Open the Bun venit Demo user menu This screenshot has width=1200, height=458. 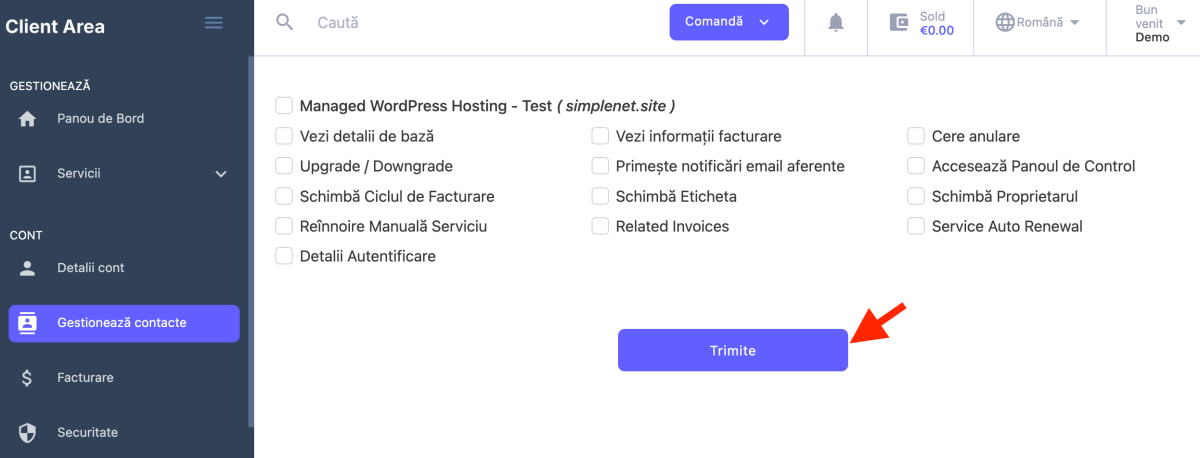pyautogui.click(x=1152, y=23)
